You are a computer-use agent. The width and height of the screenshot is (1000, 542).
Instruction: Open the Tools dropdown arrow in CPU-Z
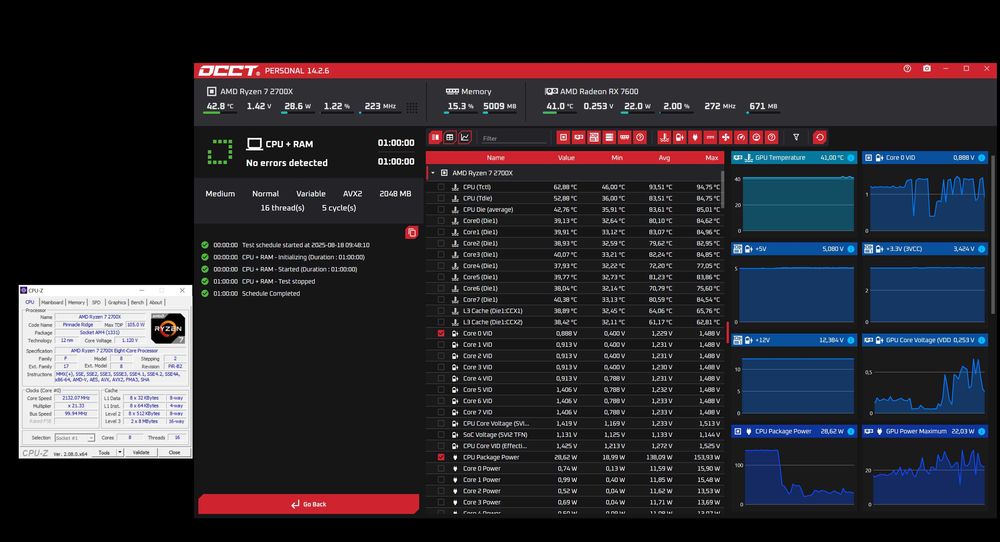coord(119,452)
